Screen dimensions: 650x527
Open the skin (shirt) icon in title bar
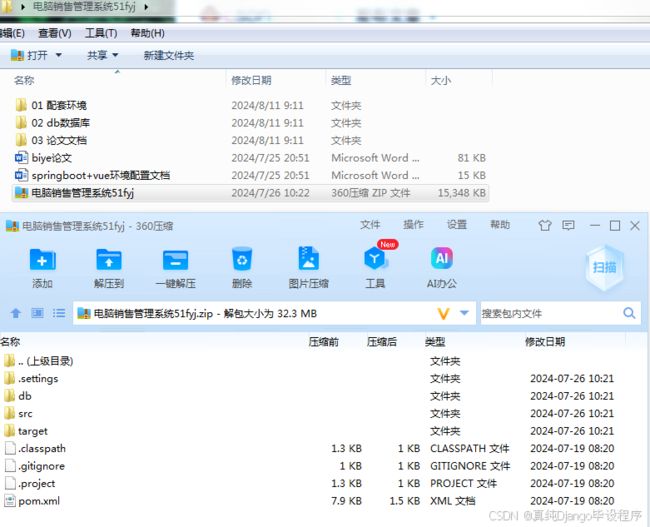[545, 225]
